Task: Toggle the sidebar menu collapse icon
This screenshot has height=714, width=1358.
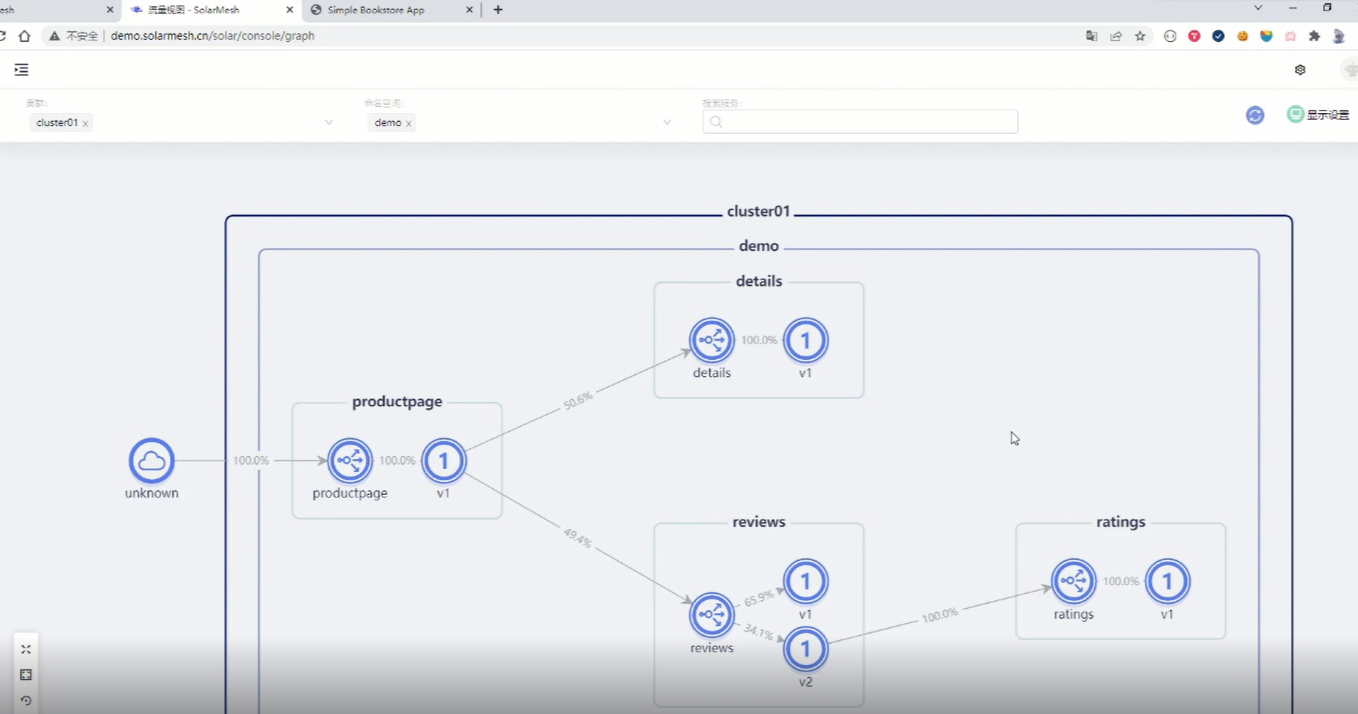Action: [x=21, y=70]
